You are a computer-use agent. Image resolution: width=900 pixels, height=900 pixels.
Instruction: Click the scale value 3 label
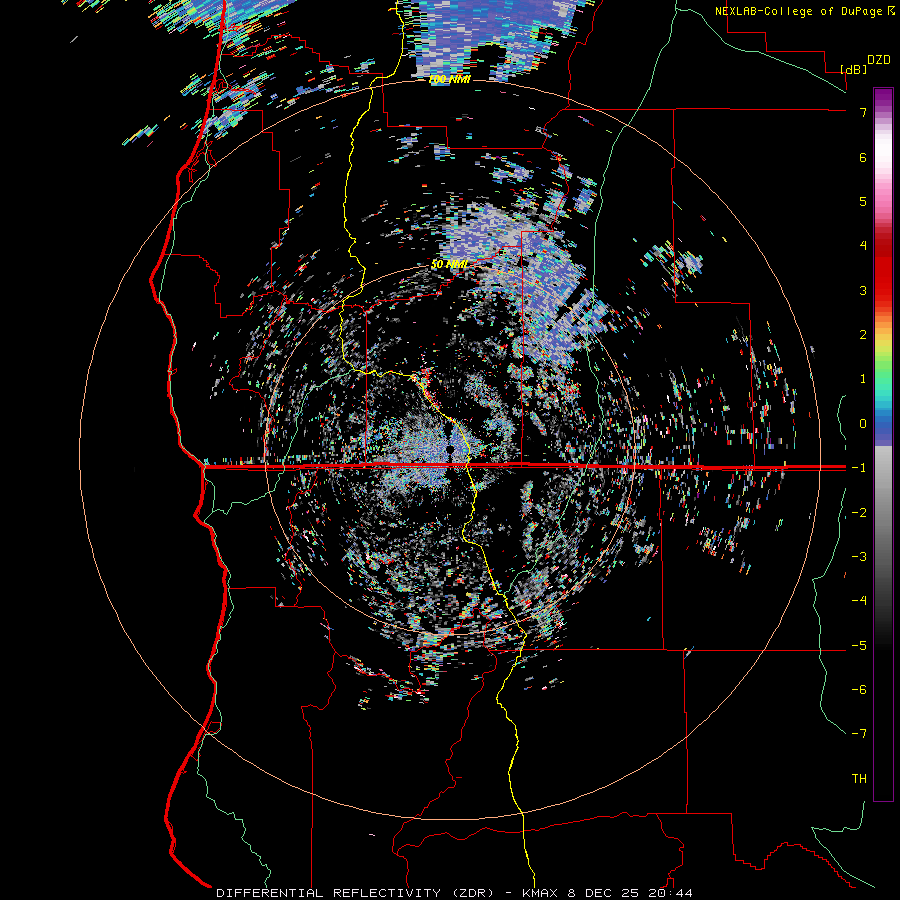863,290
